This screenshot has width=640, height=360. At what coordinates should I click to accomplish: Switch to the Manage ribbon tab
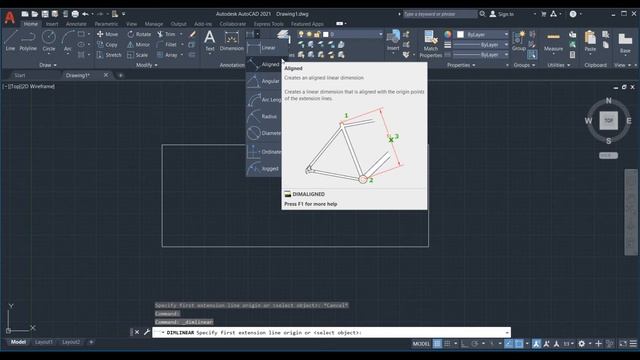(153, 24)
